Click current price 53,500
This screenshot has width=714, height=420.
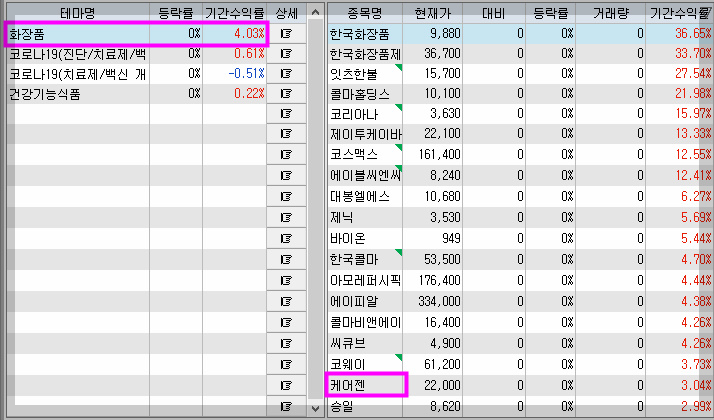(442, 259)
